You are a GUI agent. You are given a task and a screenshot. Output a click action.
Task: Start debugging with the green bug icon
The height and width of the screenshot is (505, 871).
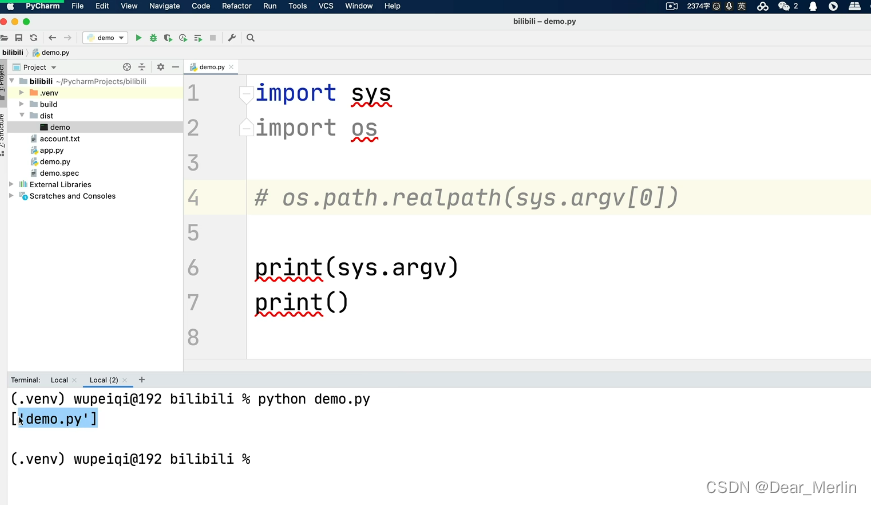click(x=153, y=38)
